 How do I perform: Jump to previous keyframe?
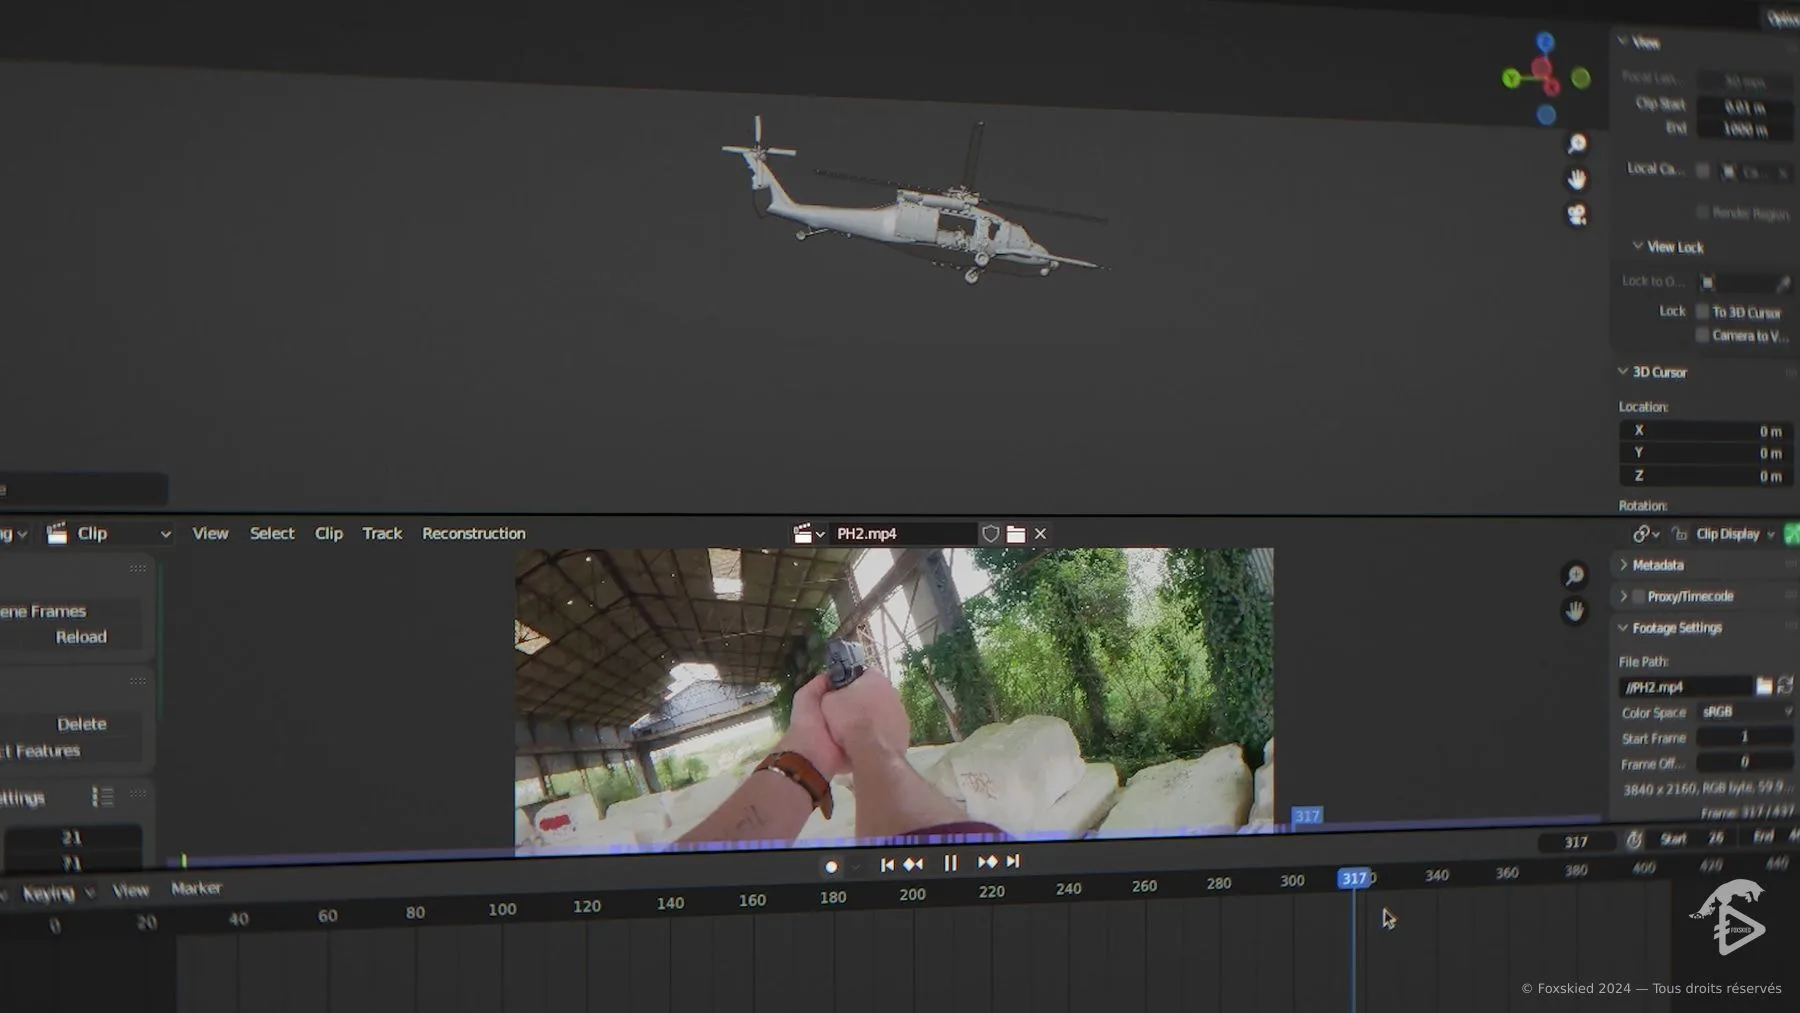[913, 864]
